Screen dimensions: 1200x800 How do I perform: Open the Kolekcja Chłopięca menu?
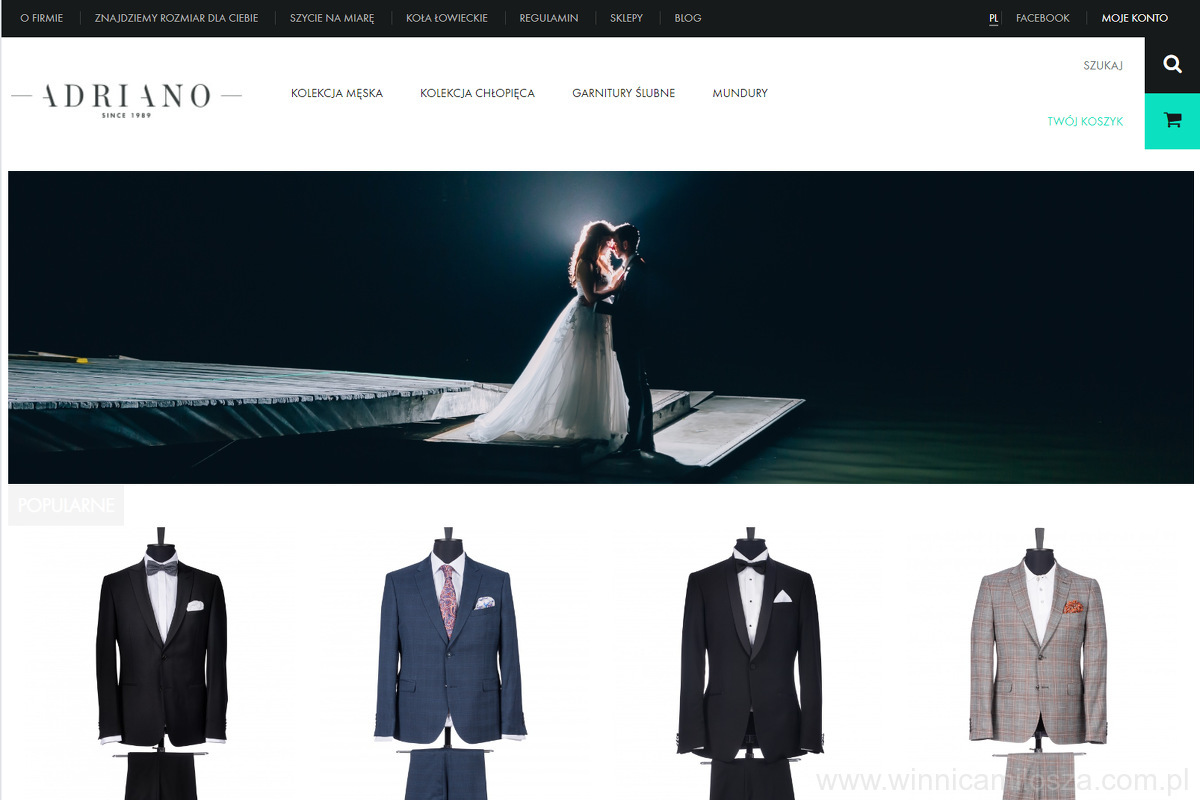coord(477,93)
